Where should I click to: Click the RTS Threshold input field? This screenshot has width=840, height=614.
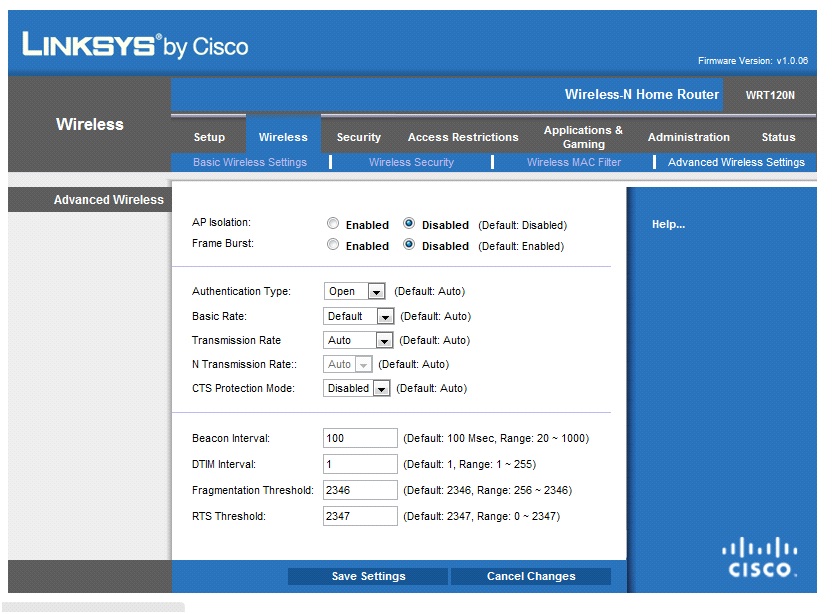pos(360,516)
